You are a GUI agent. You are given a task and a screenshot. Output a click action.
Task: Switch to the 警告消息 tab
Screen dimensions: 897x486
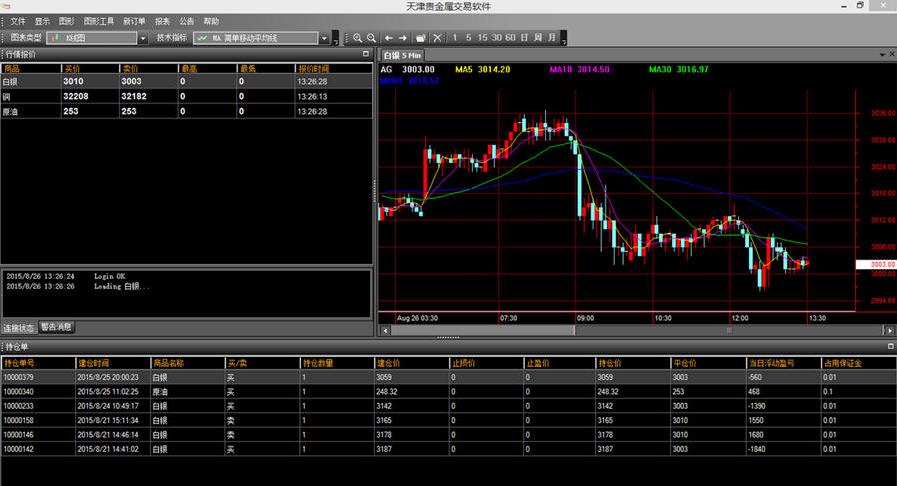(57, 327)
